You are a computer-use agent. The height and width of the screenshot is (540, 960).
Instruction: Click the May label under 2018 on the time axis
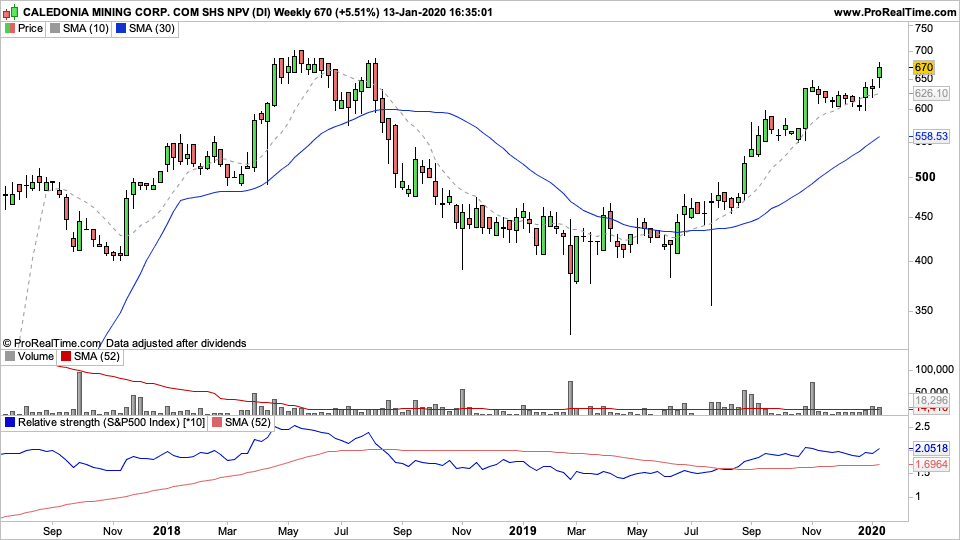(x=288, y=531)
